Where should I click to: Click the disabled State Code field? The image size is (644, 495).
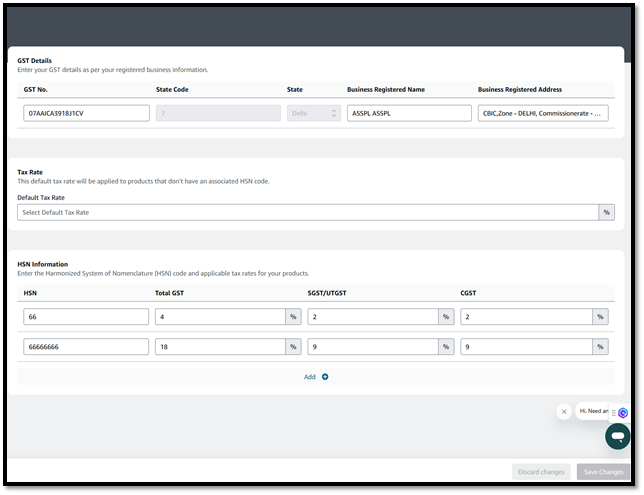218,113
